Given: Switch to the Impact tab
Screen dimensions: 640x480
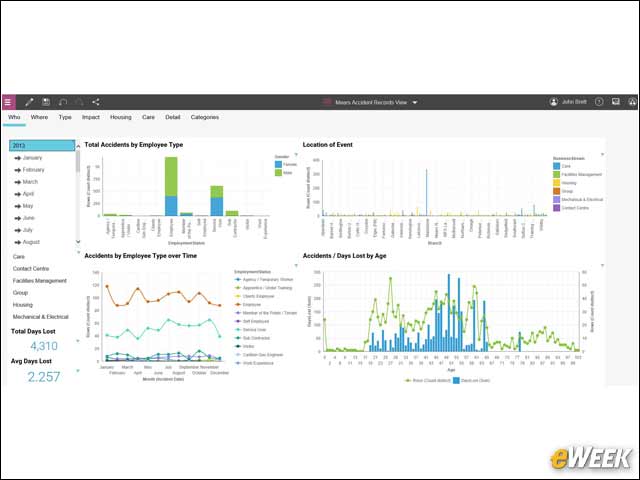Looking at the screenshot, I should point(91,117).
